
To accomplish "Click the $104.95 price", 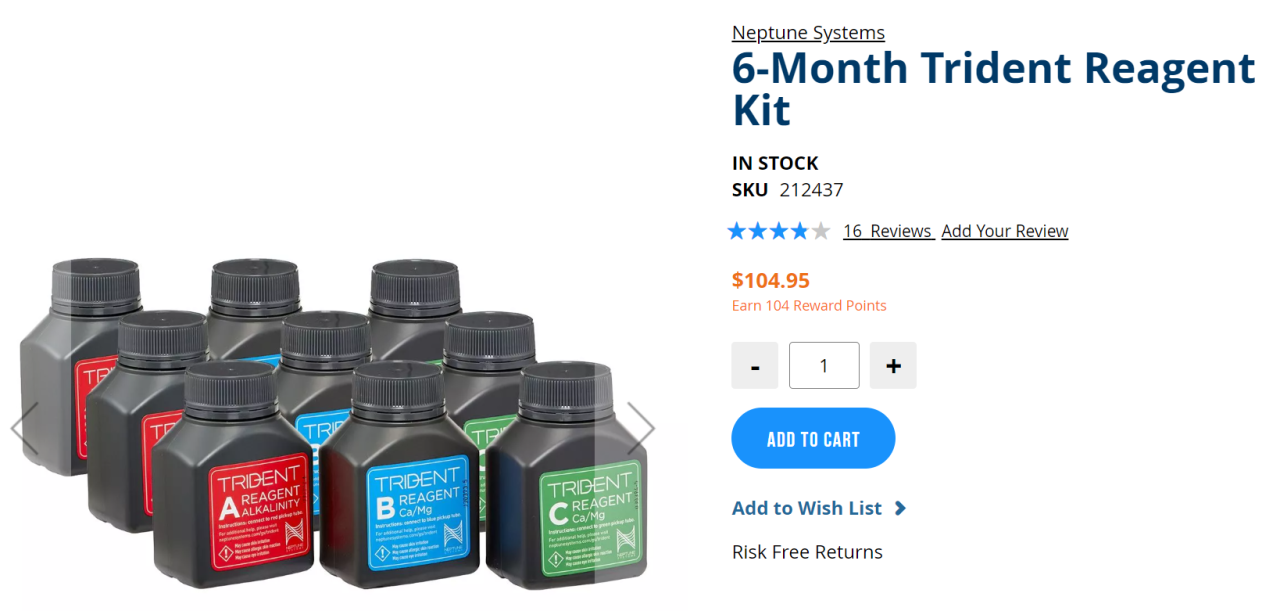I will tap(771, 280).
